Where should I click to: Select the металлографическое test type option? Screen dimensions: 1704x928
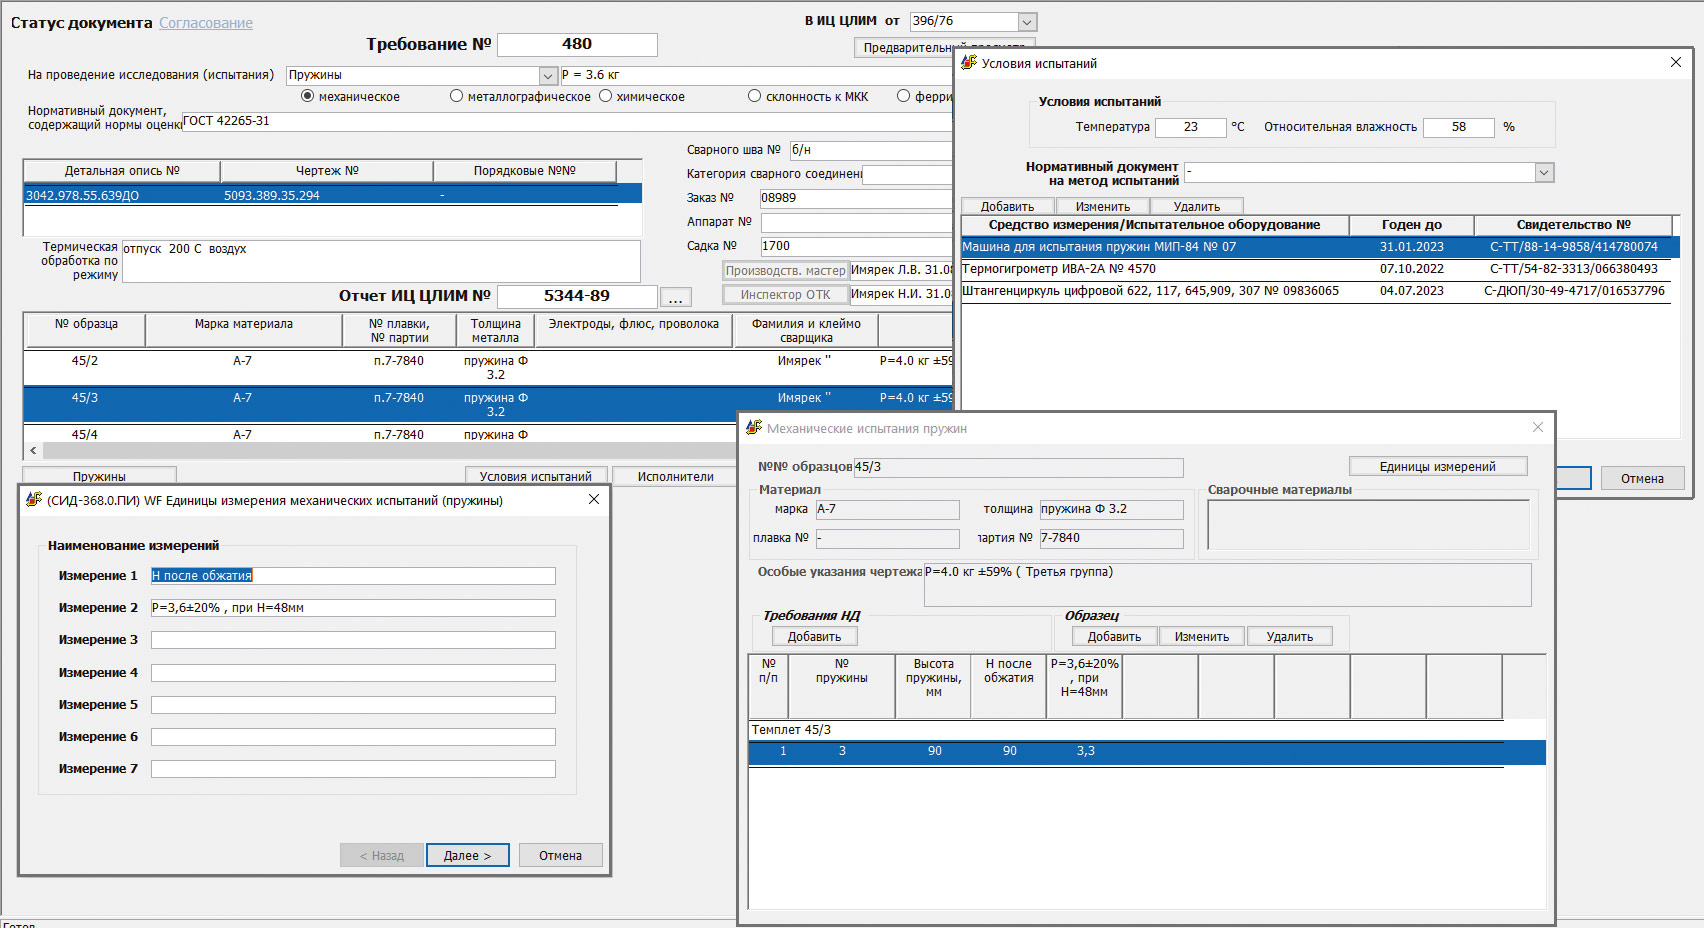click(x=457, y=97)
